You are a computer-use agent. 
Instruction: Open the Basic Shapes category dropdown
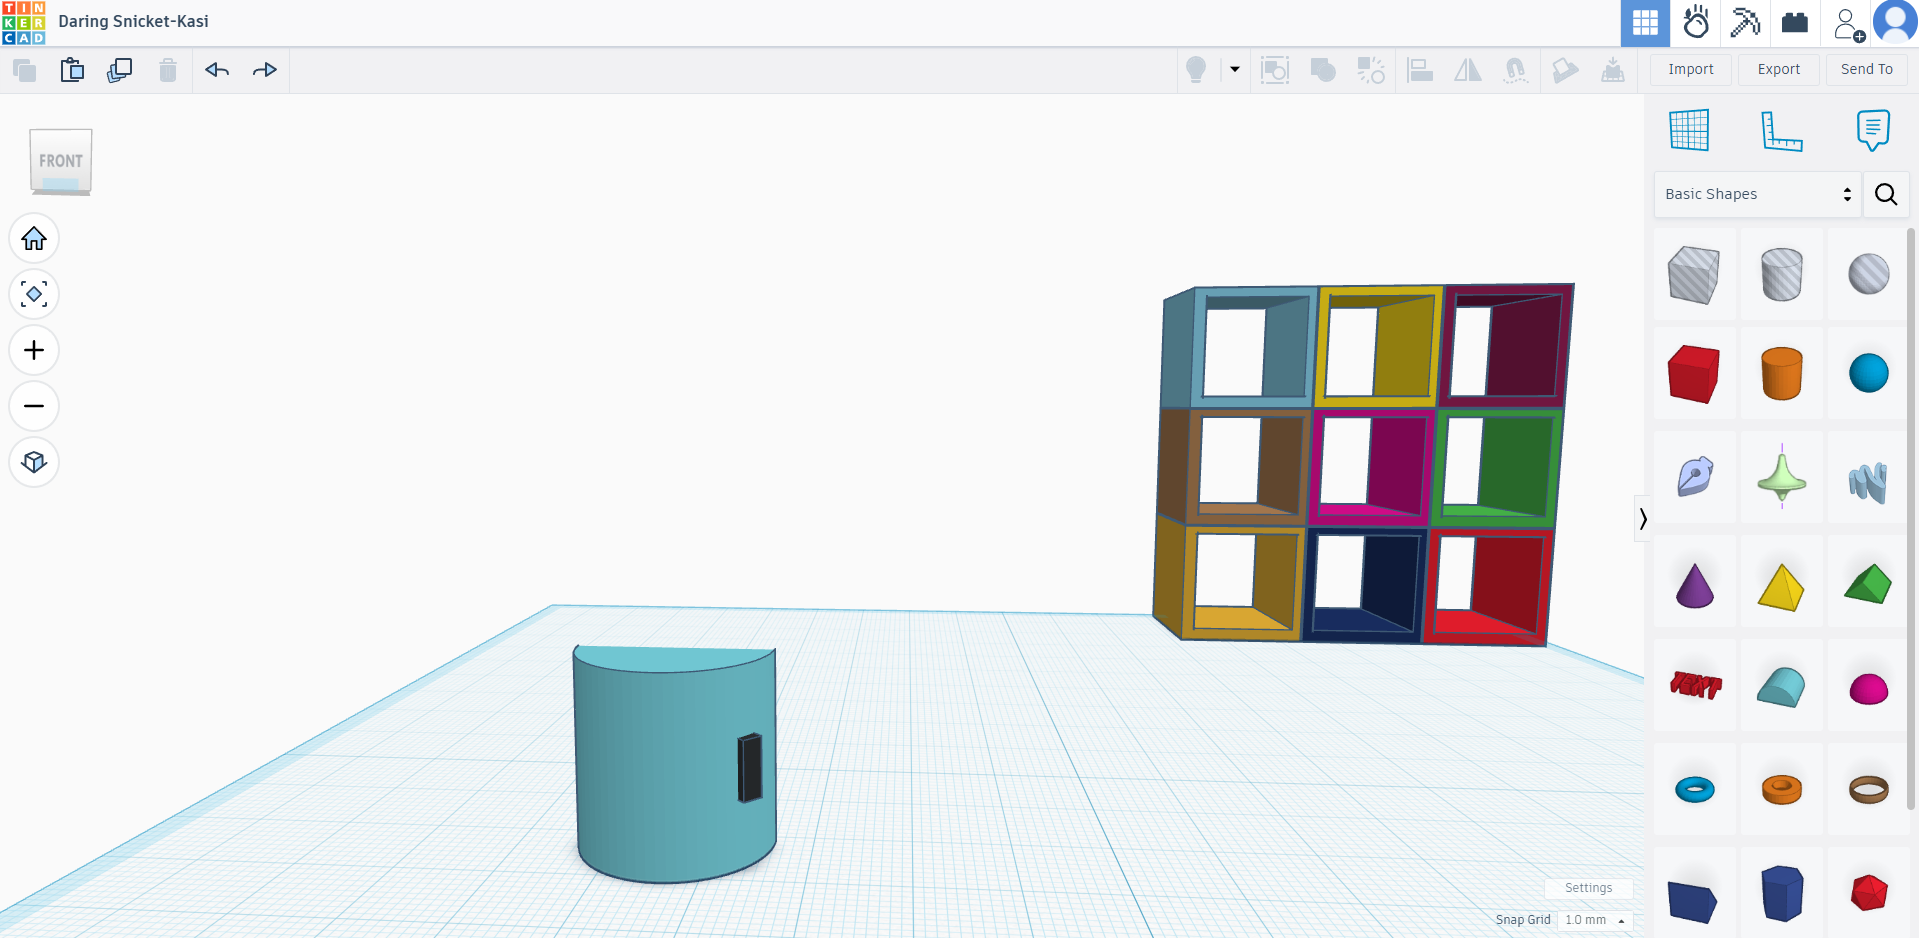click(1757, 194)
